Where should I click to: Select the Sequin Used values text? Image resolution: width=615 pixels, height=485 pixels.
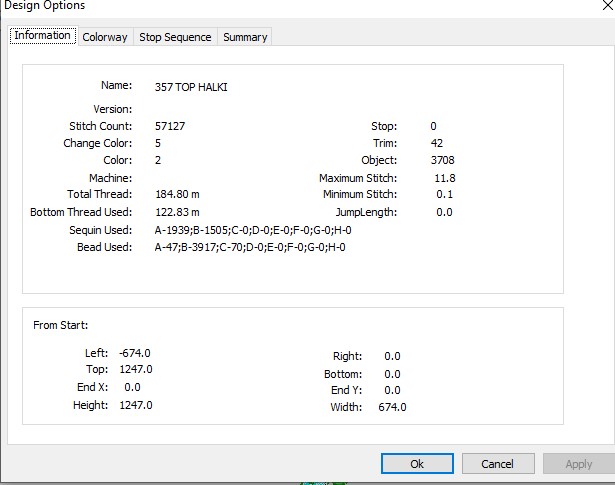coord(253,230)
